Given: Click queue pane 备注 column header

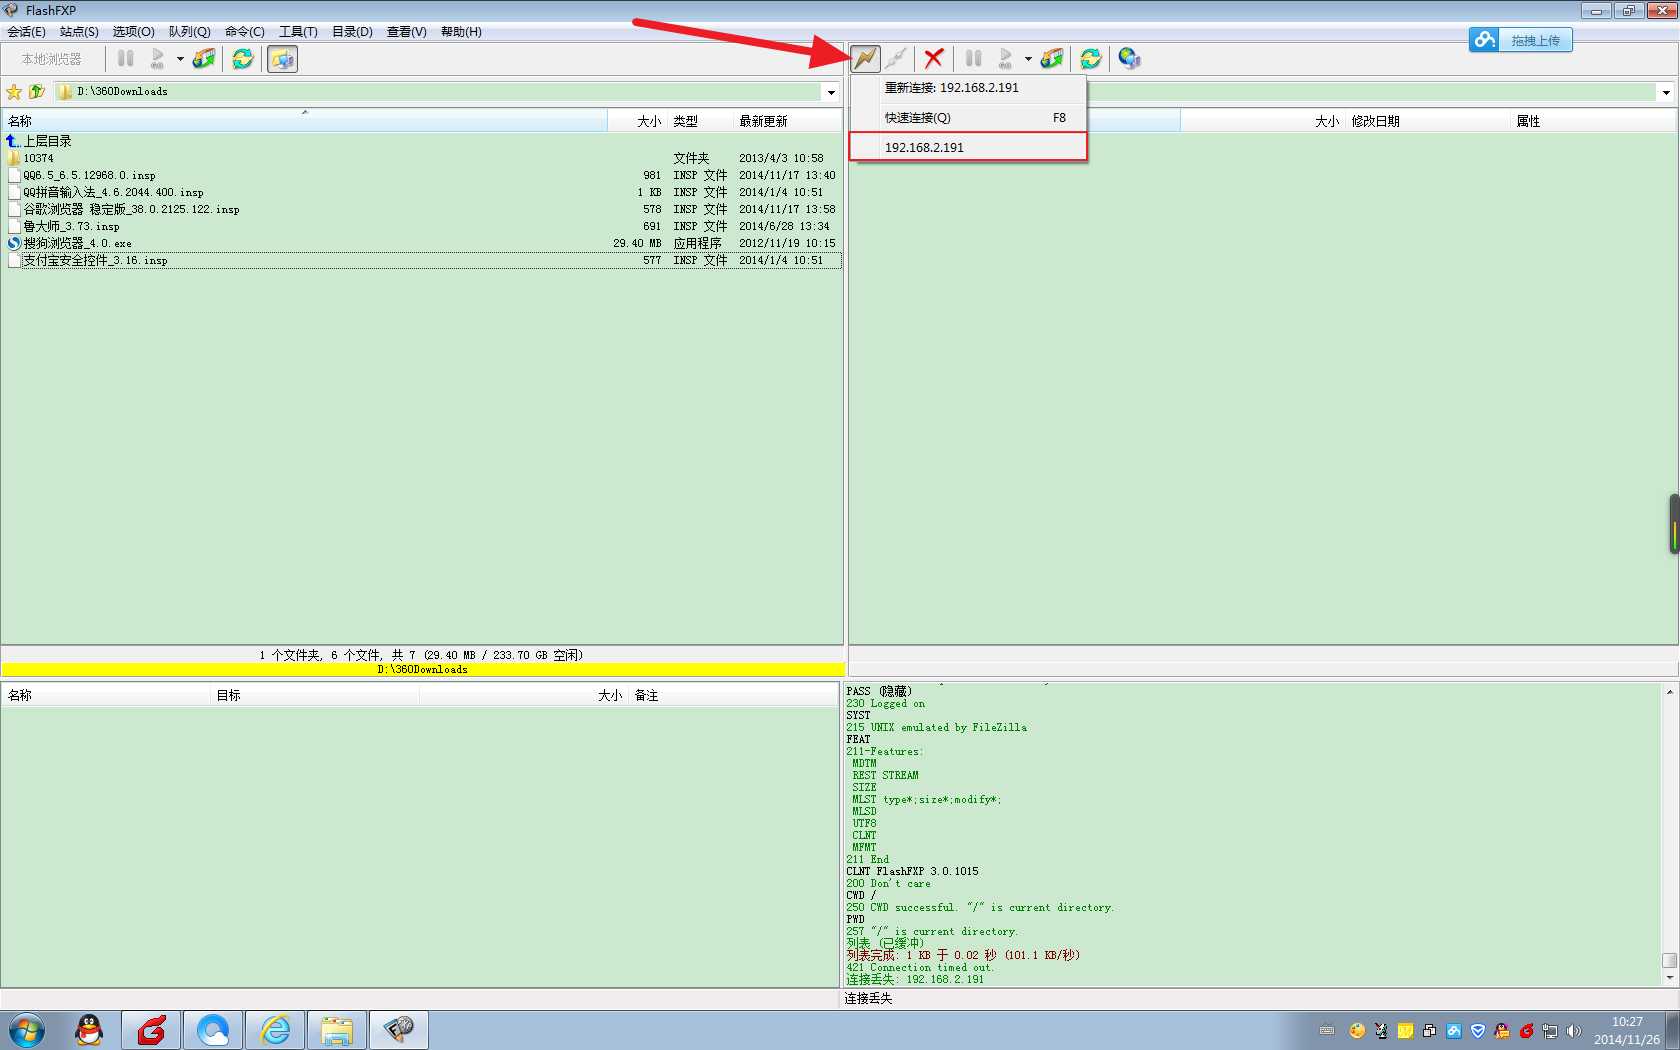Looking at the screenshot, I should 732,695.
